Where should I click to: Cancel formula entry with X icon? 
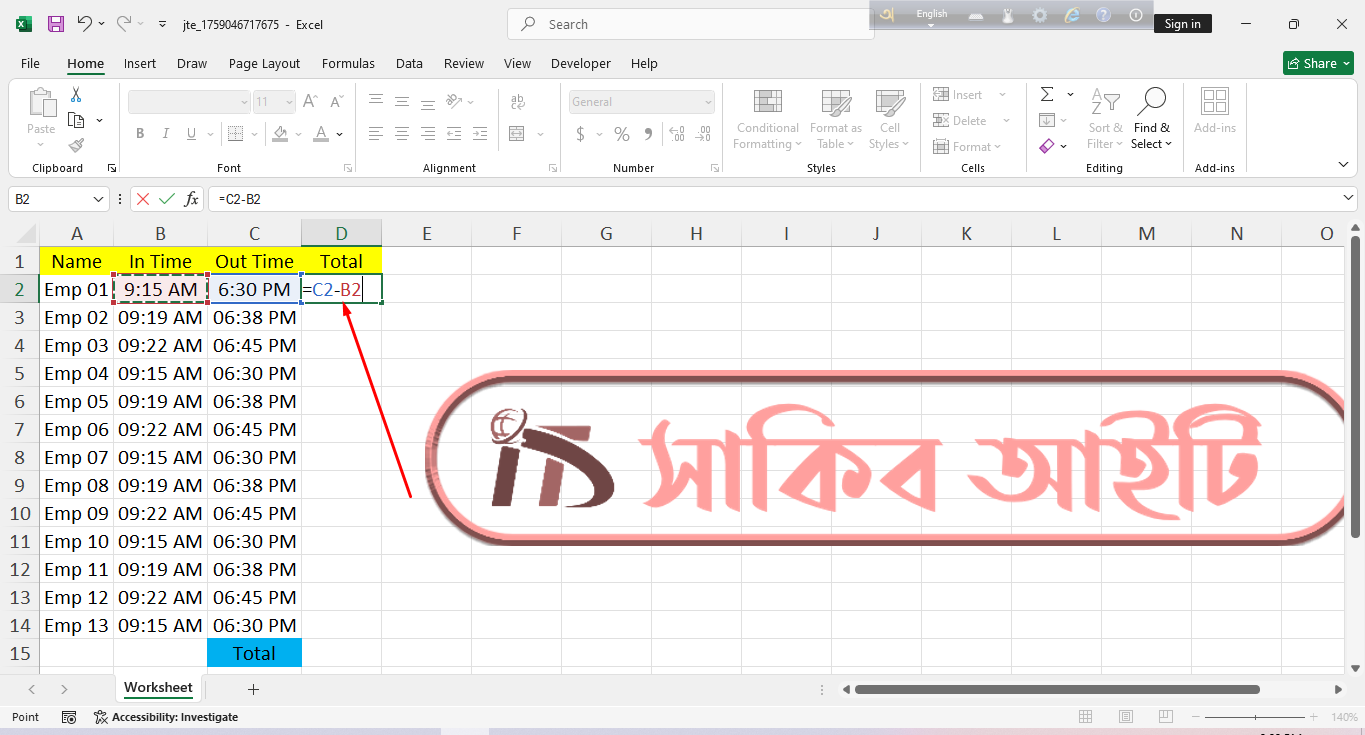click(x=143, y=199)
